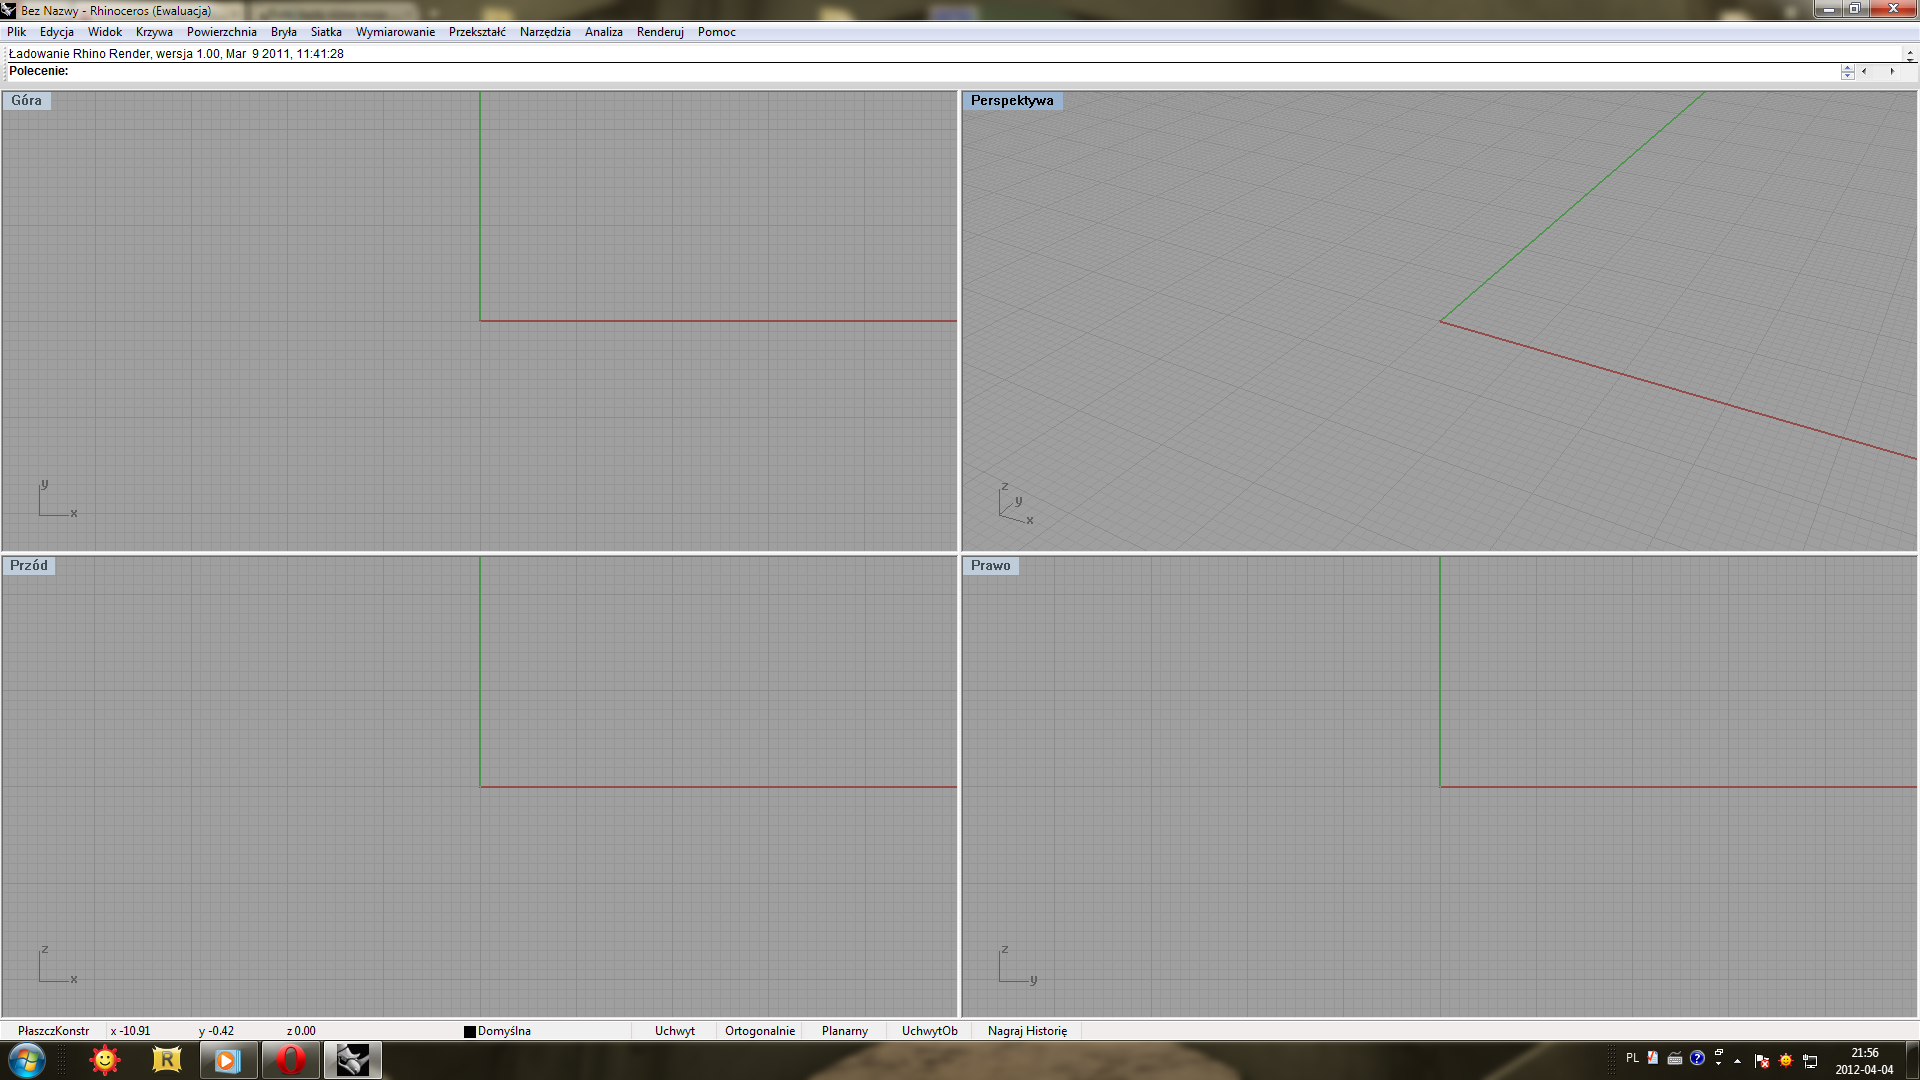Viewport: 1920px width, 1080px height.
Task: Toggle Ortogonalnie mode in status bar
Action: coord(760,1031)
